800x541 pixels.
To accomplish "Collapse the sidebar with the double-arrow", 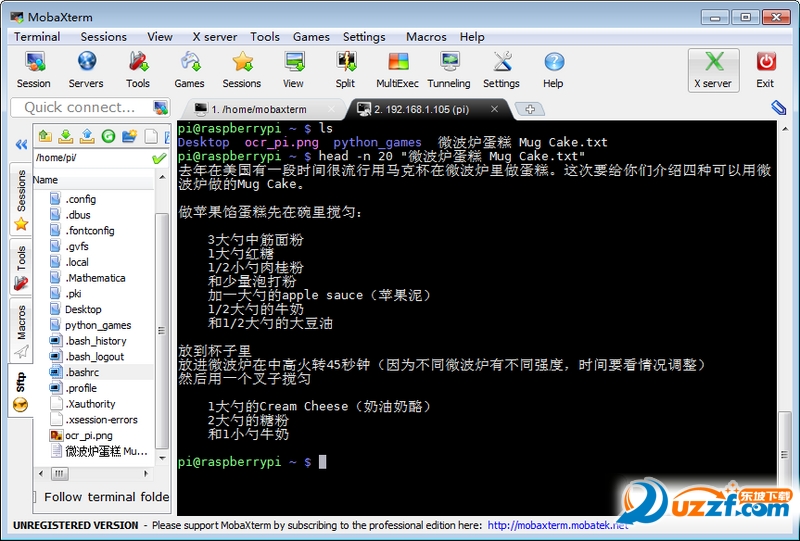I will [21, 144].
